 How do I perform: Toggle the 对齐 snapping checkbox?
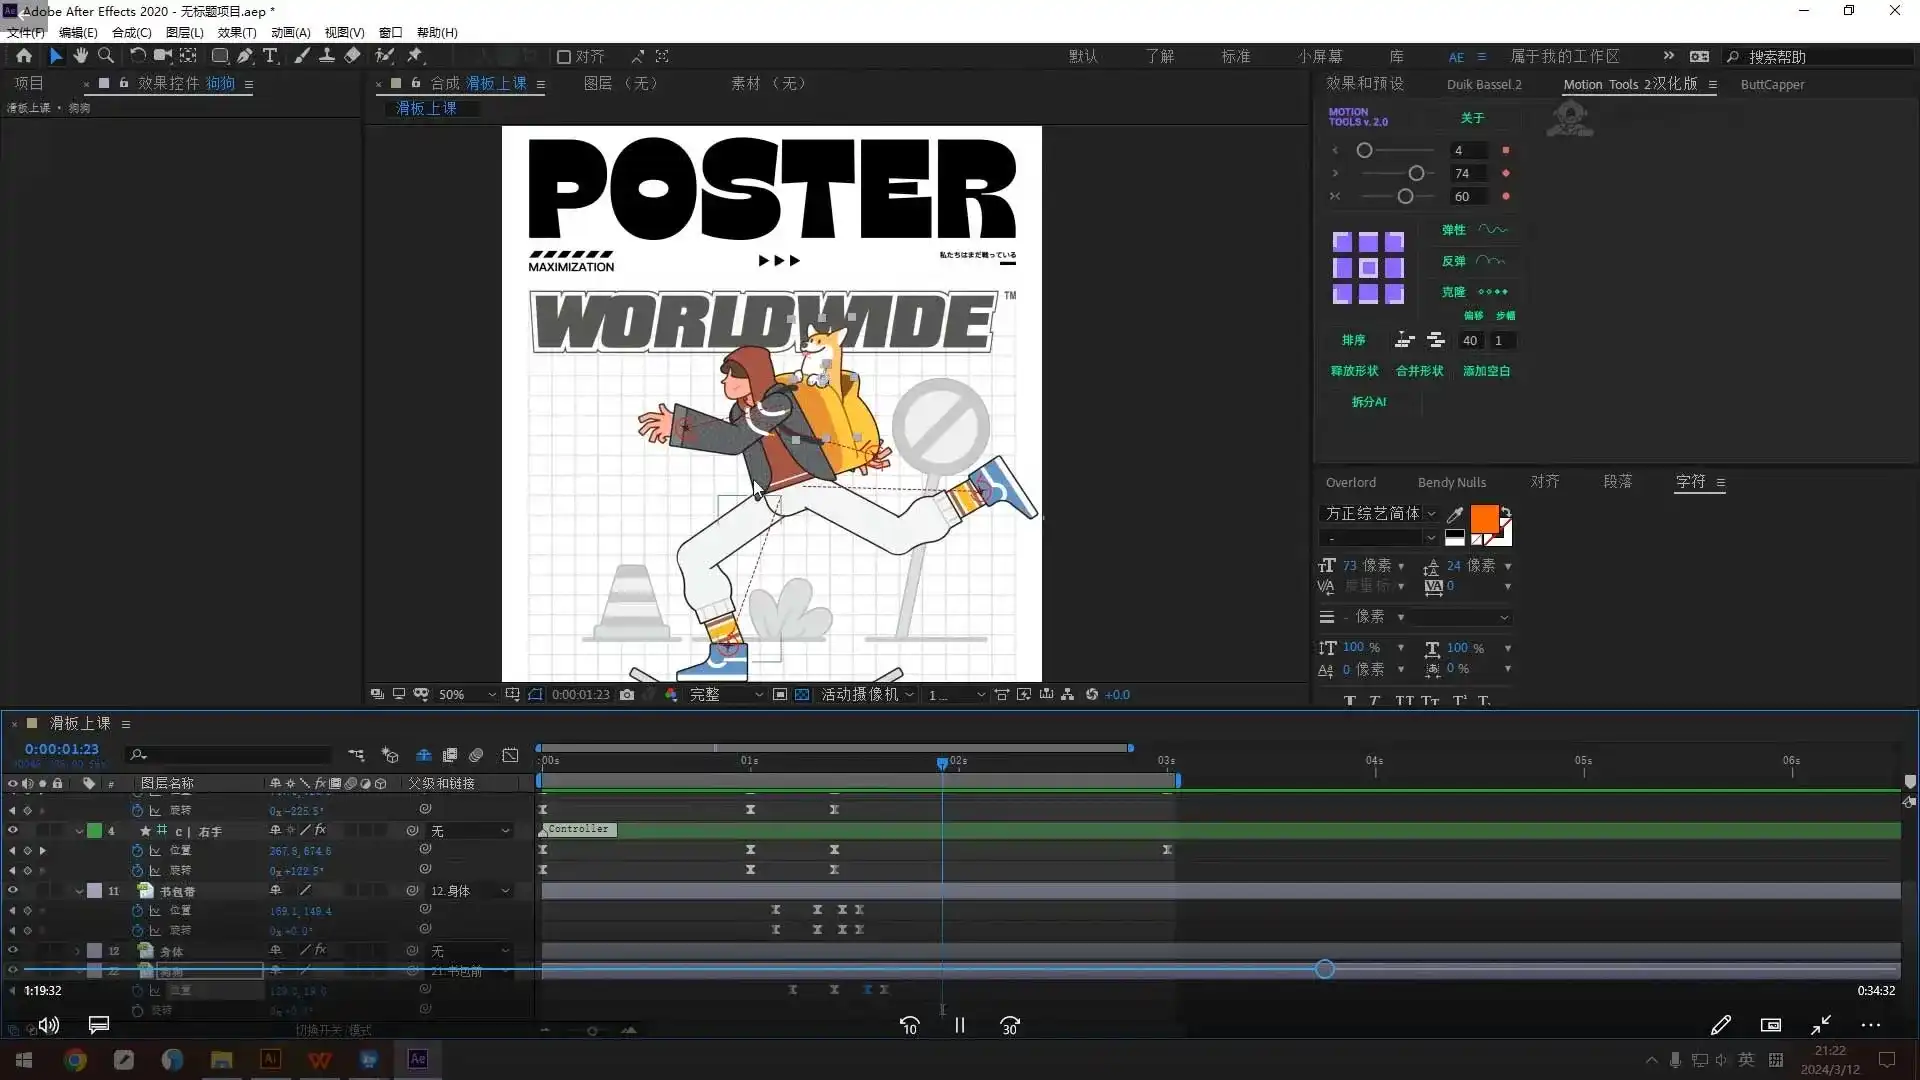(564, 57)
